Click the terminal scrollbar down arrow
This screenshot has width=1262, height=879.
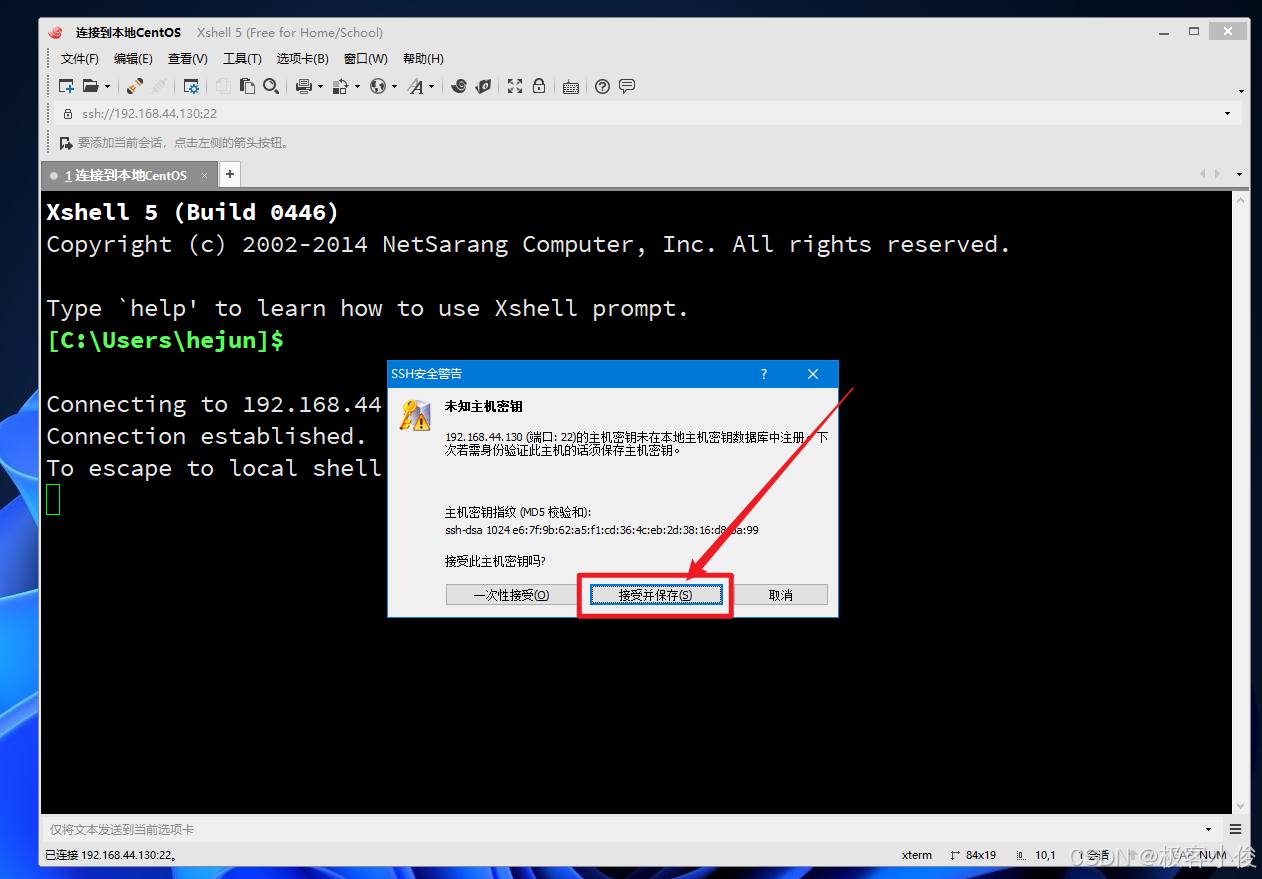[x=1240, y=806]
